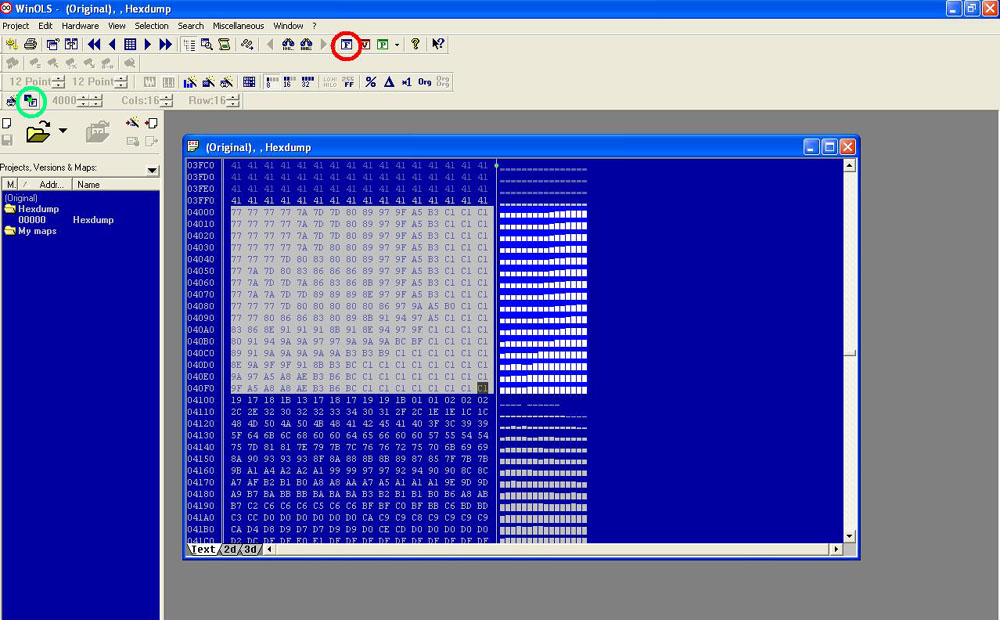Toggle the LoHi byte order button
This screenshot has height=620, width=1000.
(330, 82)
